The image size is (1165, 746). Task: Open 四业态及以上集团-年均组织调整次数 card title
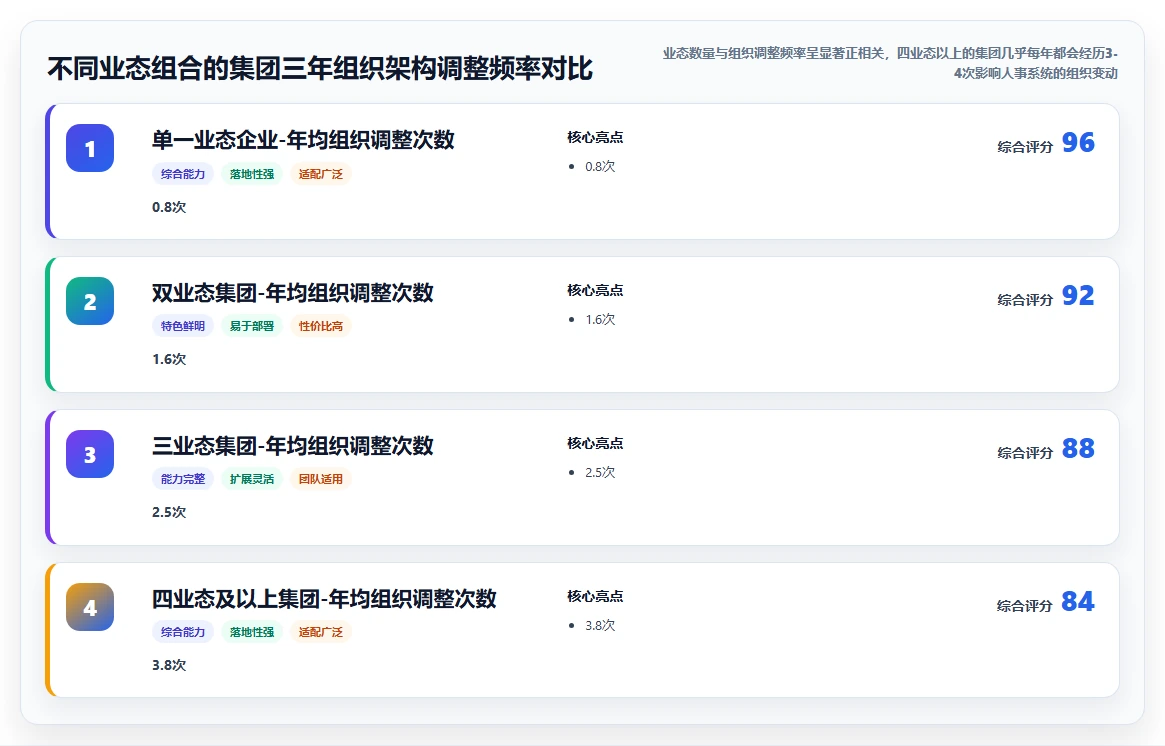pos(324,599)
